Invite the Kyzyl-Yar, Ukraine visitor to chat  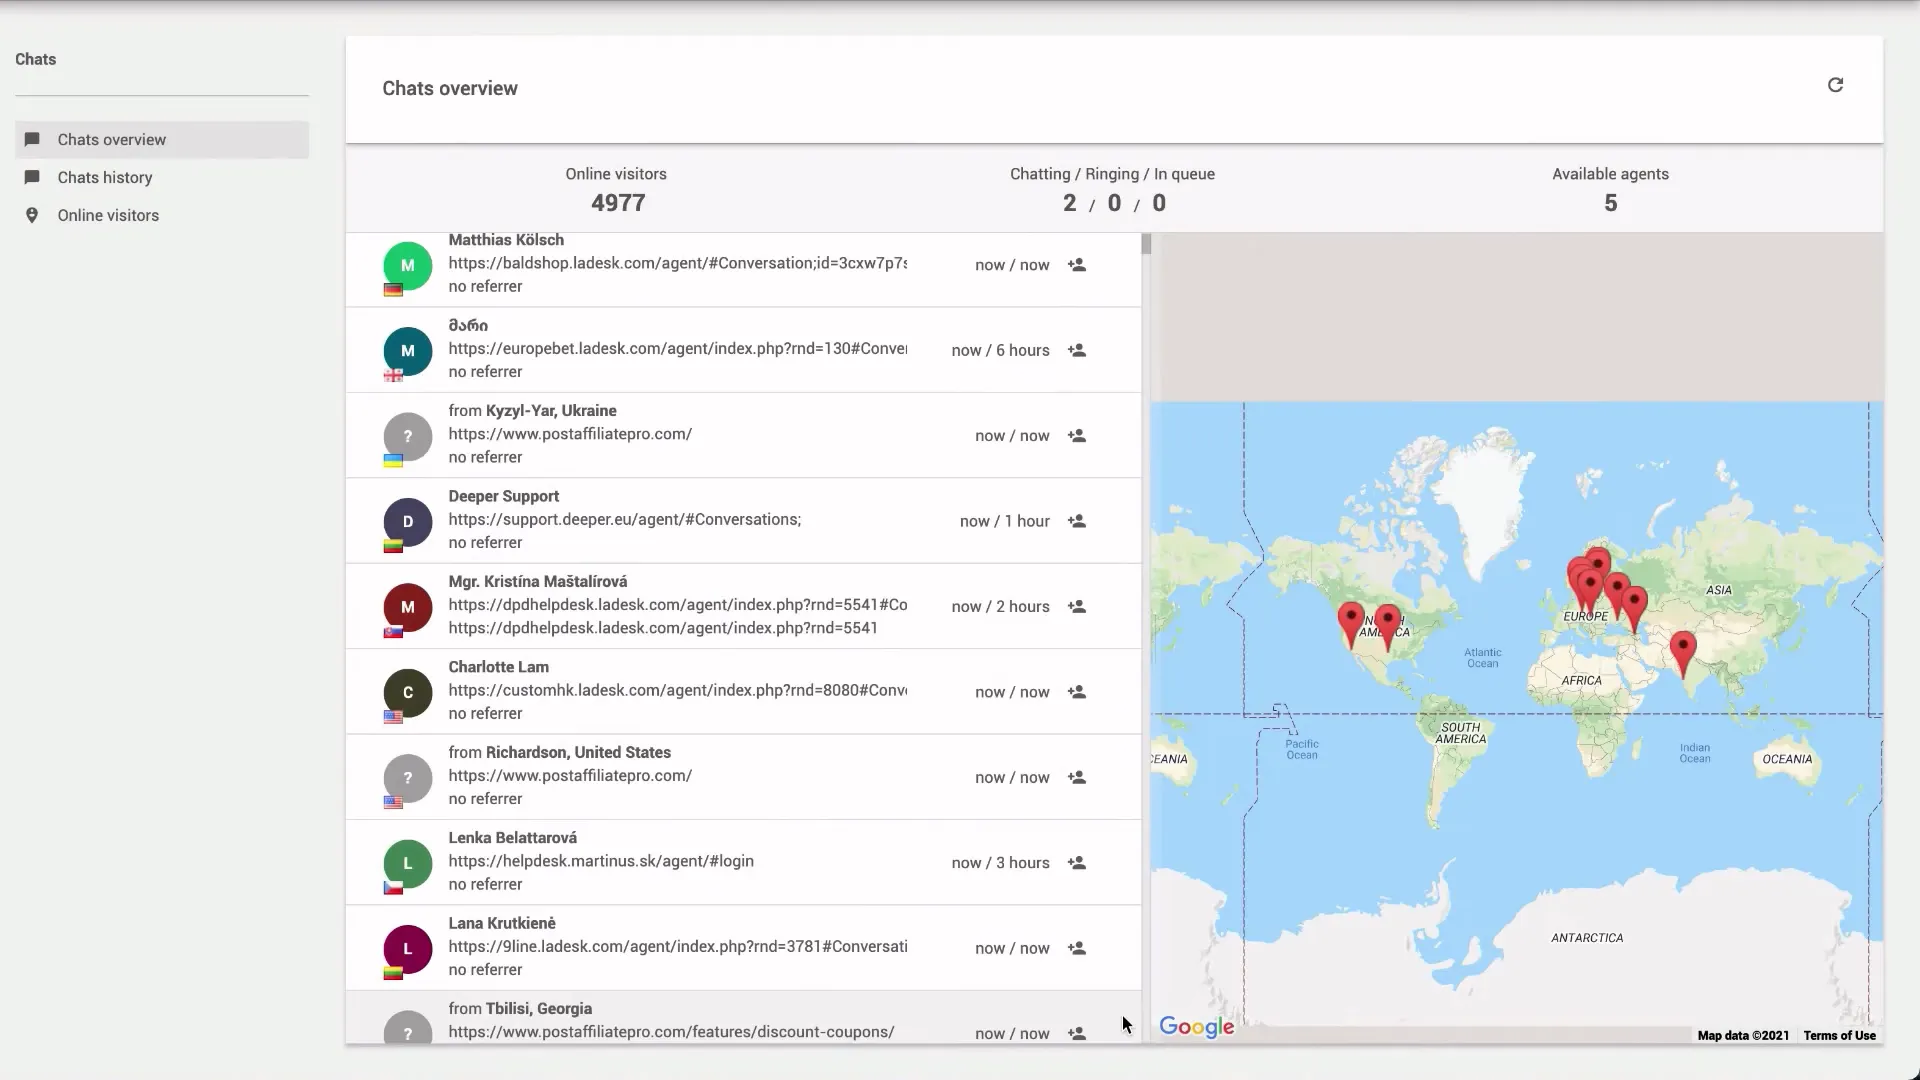[1077, 436]
